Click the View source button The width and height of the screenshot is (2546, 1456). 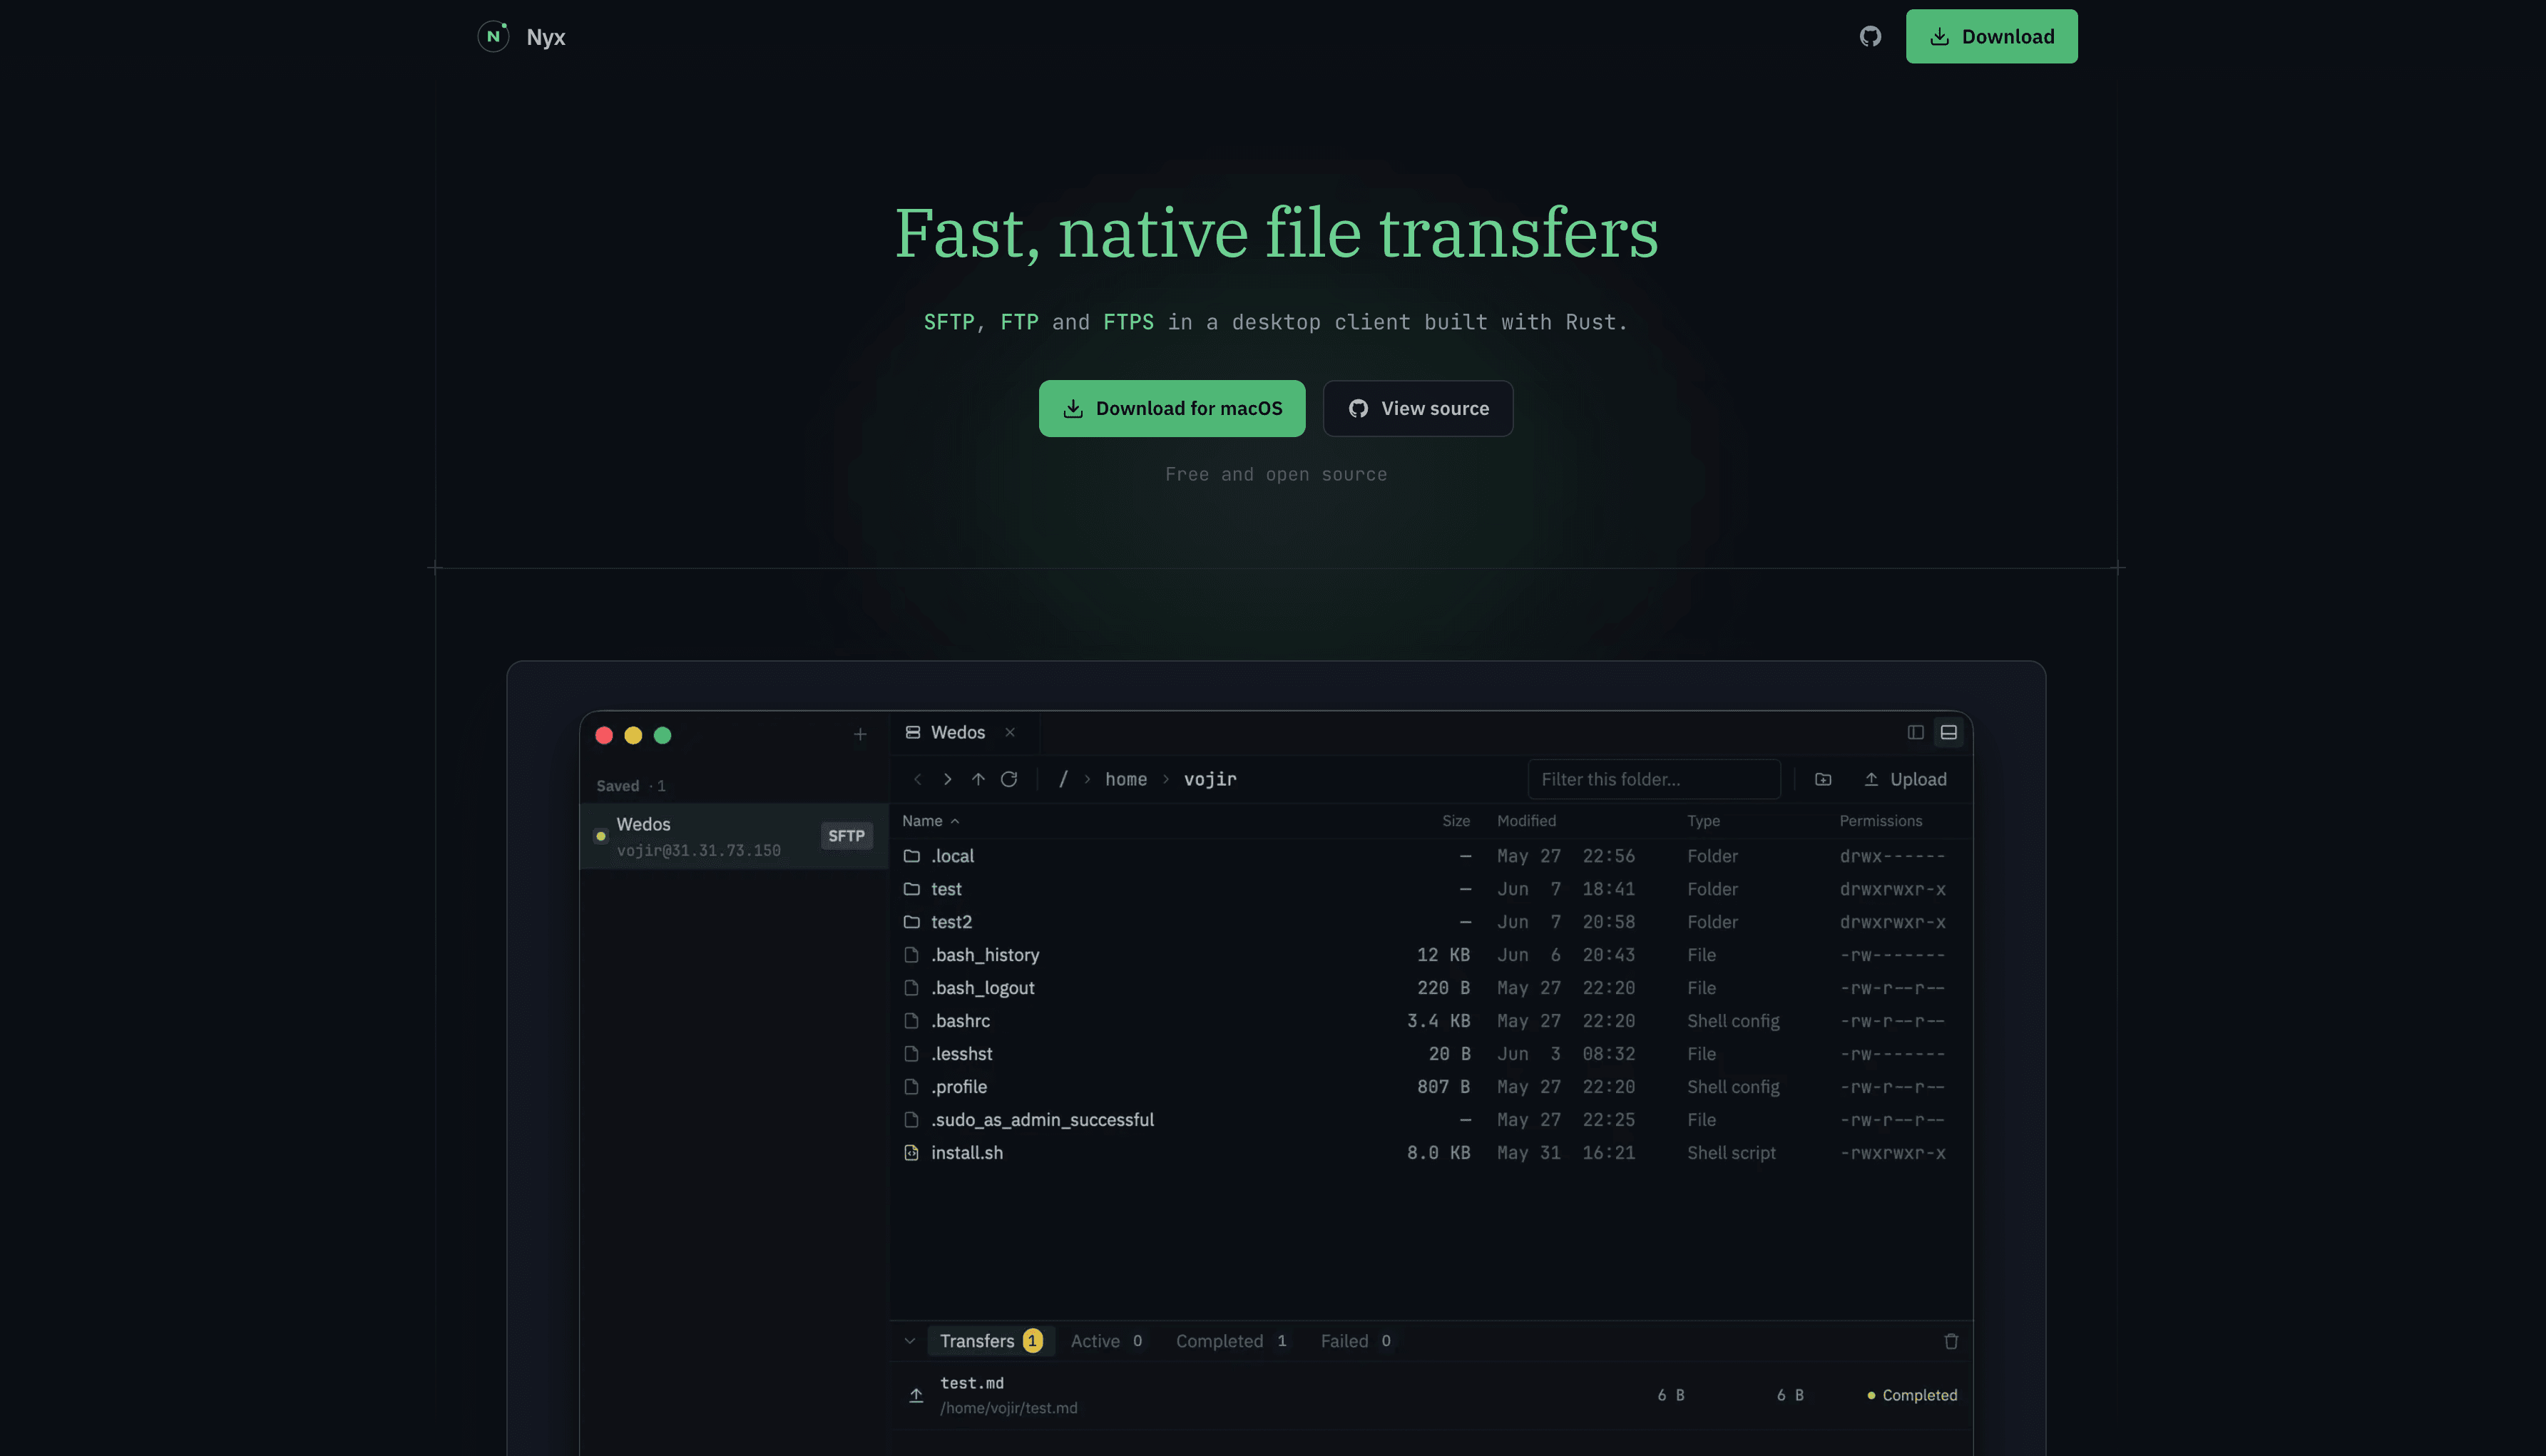1418,408
